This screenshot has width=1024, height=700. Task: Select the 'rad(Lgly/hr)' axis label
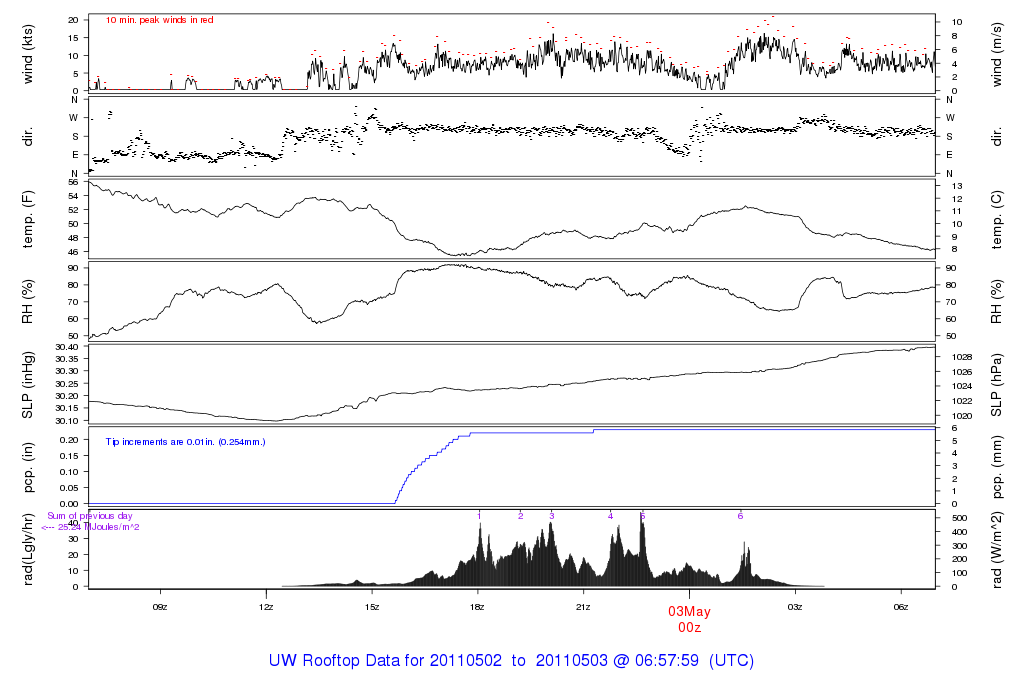tap(27, 549)
